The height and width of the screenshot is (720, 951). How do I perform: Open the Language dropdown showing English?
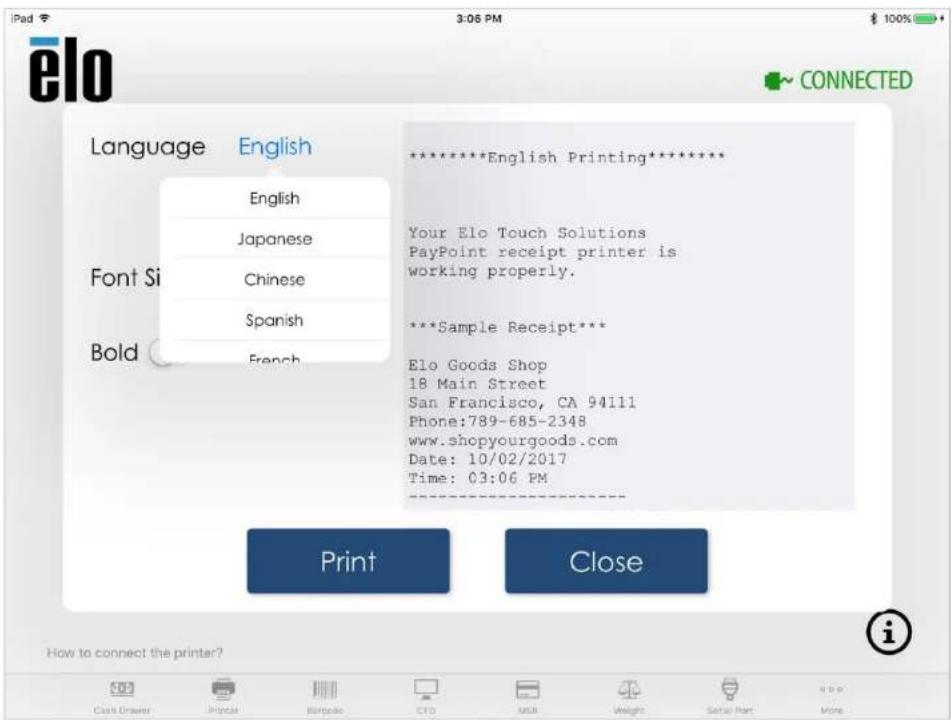pos(275,147)
